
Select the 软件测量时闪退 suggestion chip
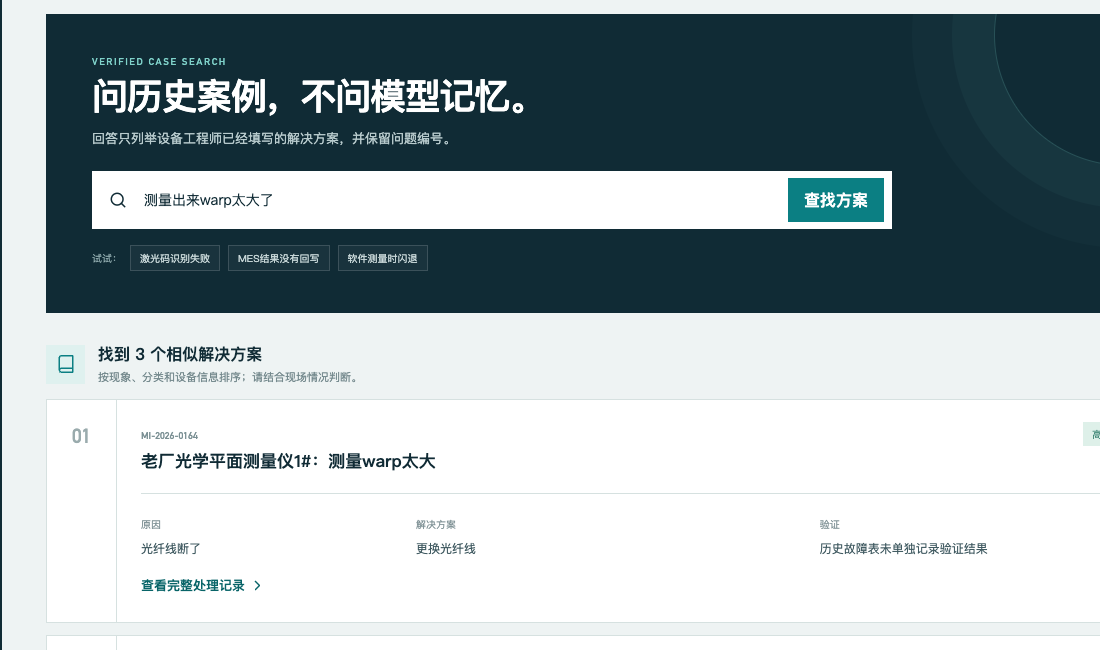(x=382, y=258)
